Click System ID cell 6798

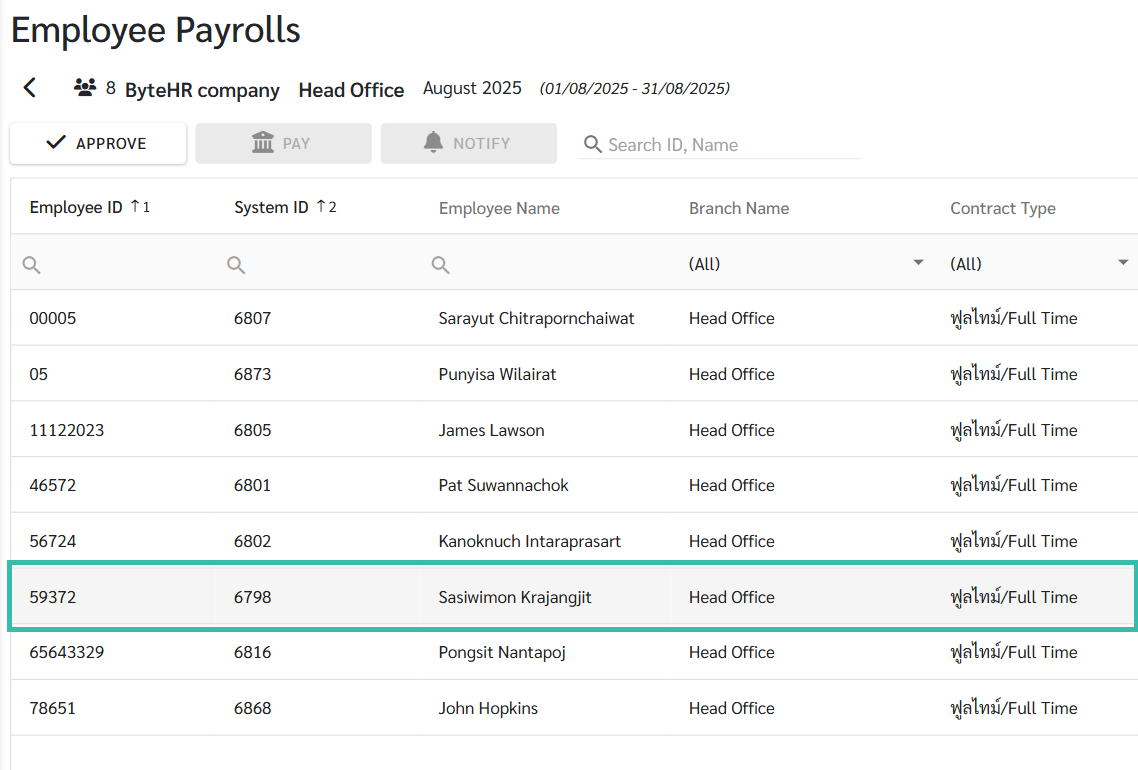pos(253,597)
